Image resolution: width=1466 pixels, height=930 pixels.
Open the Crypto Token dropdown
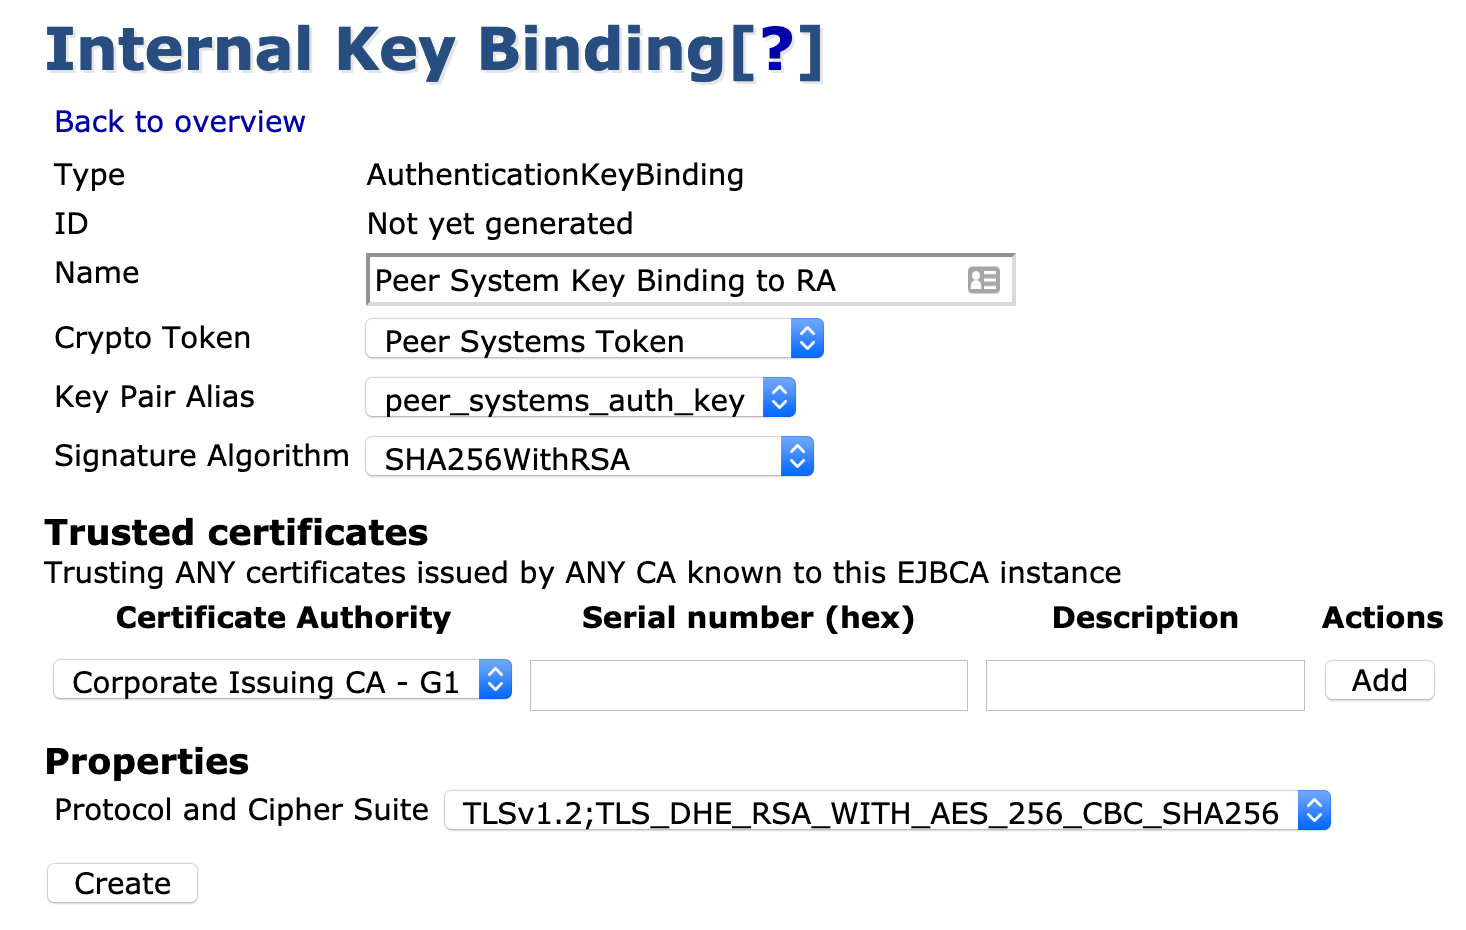[594, 339]
